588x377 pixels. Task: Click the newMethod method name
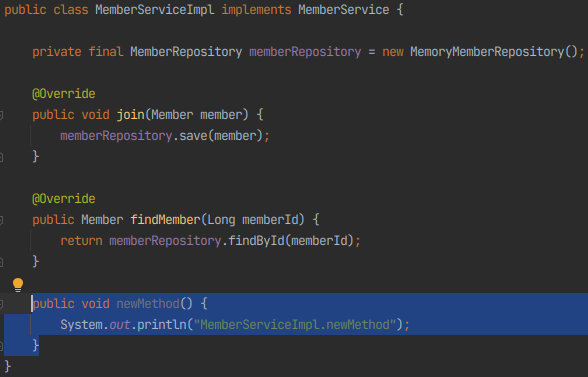tap(148, 304)
